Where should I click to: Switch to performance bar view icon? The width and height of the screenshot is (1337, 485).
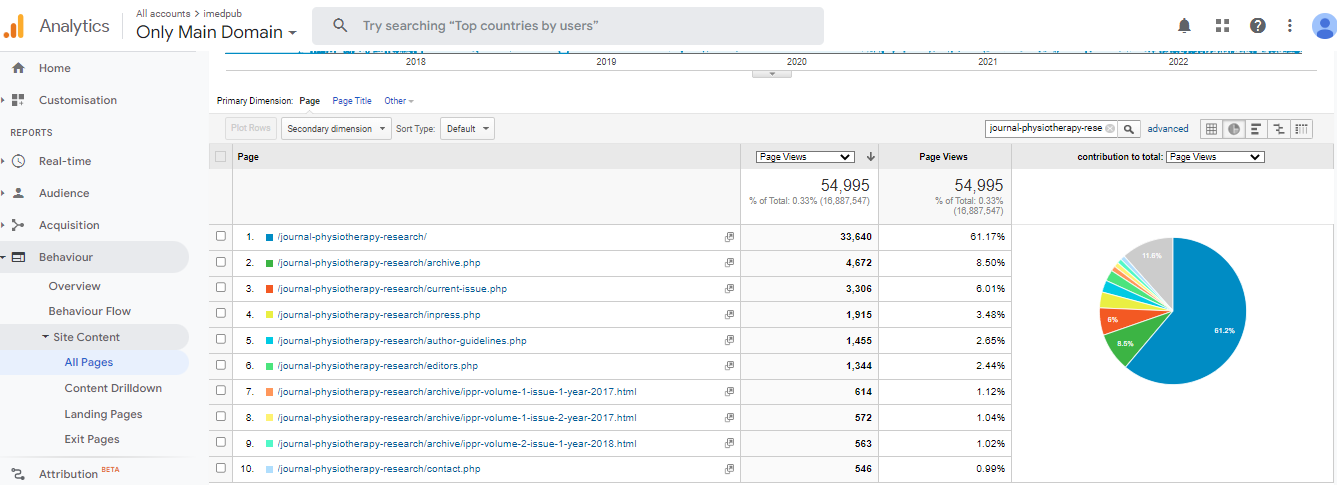point(1256,129)
